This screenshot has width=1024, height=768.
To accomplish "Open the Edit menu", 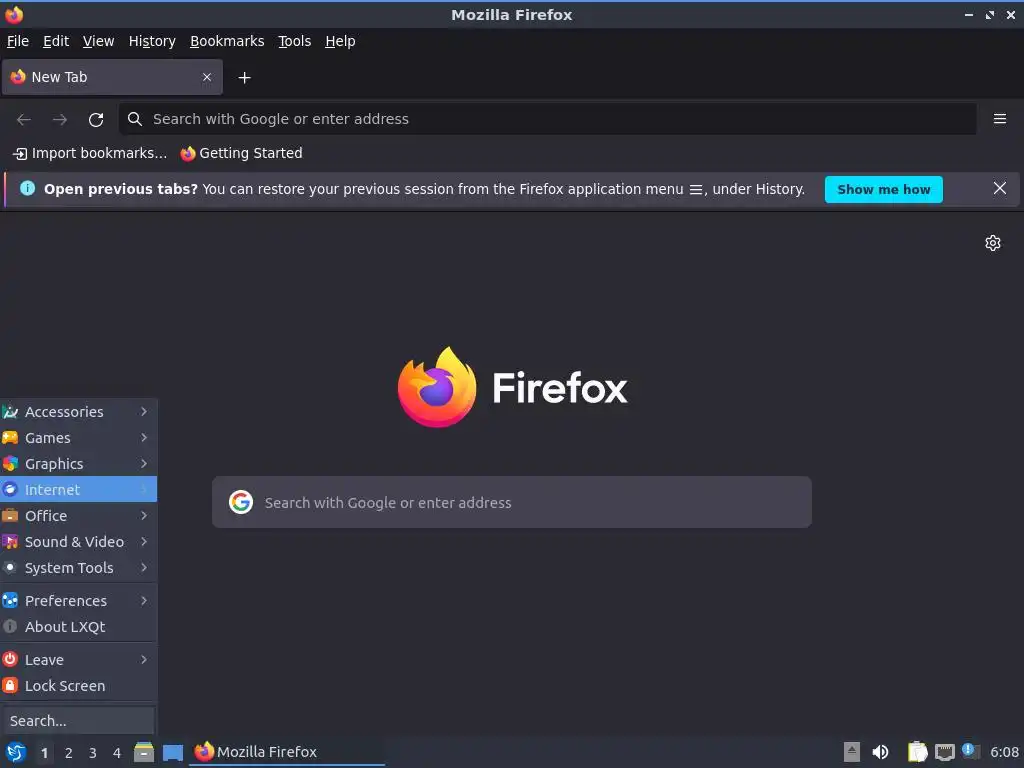I will point(56,41).
